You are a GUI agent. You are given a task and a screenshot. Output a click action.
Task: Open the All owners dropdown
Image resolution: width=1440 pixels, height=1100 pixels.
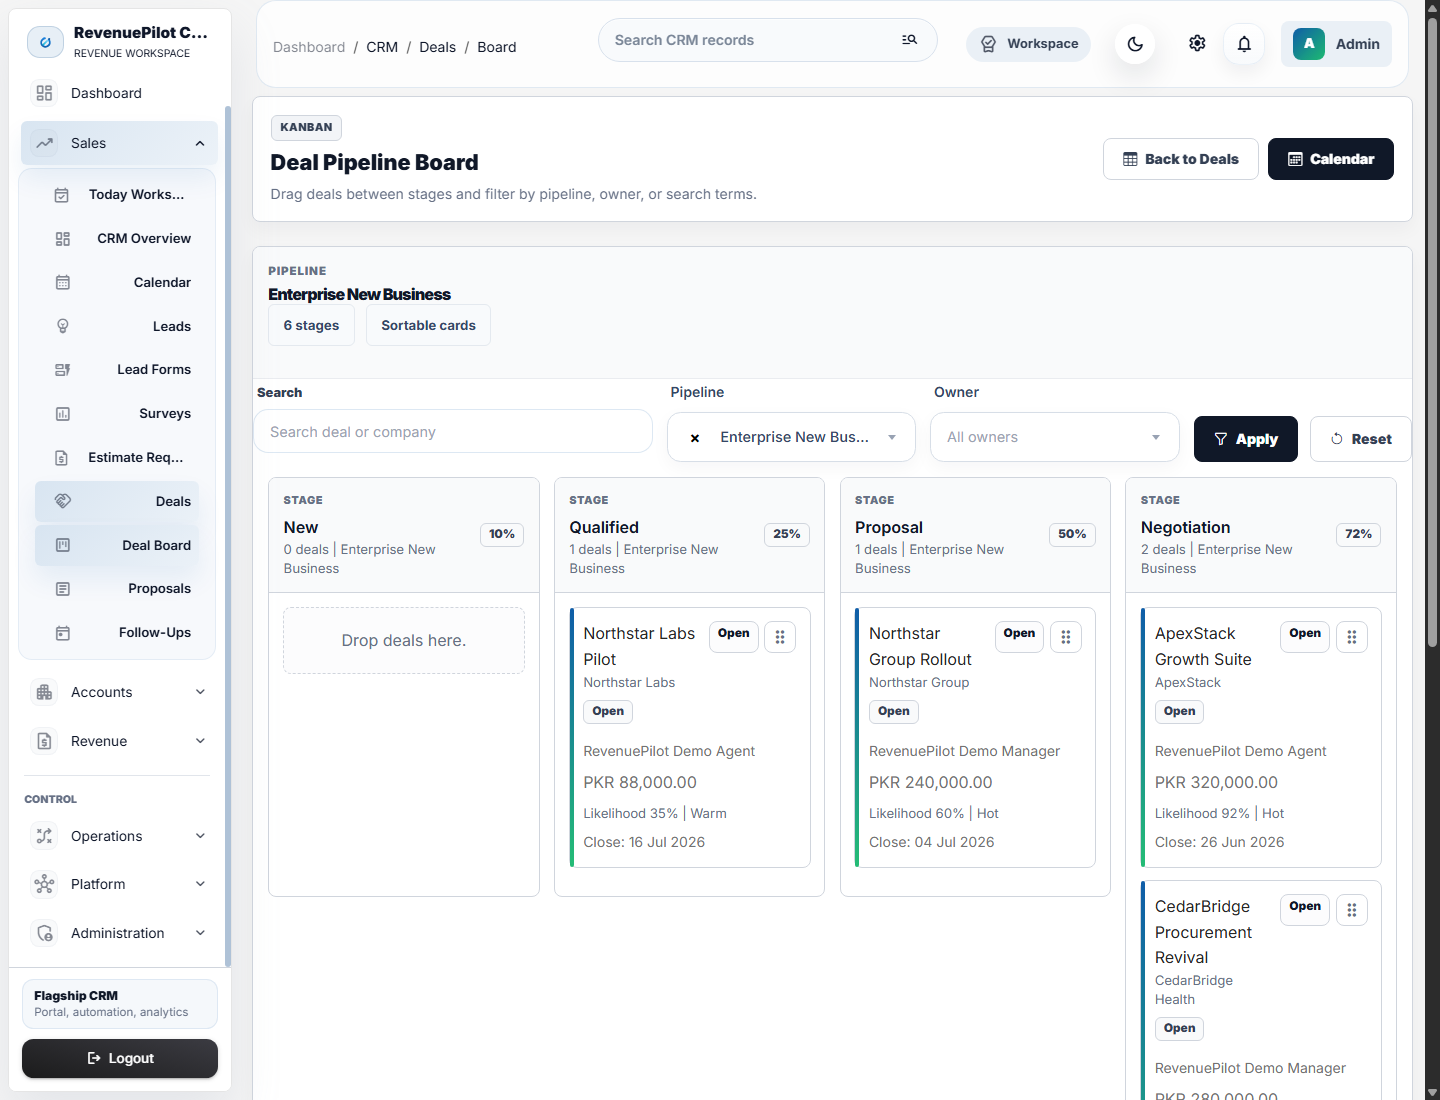(1055, 437)
